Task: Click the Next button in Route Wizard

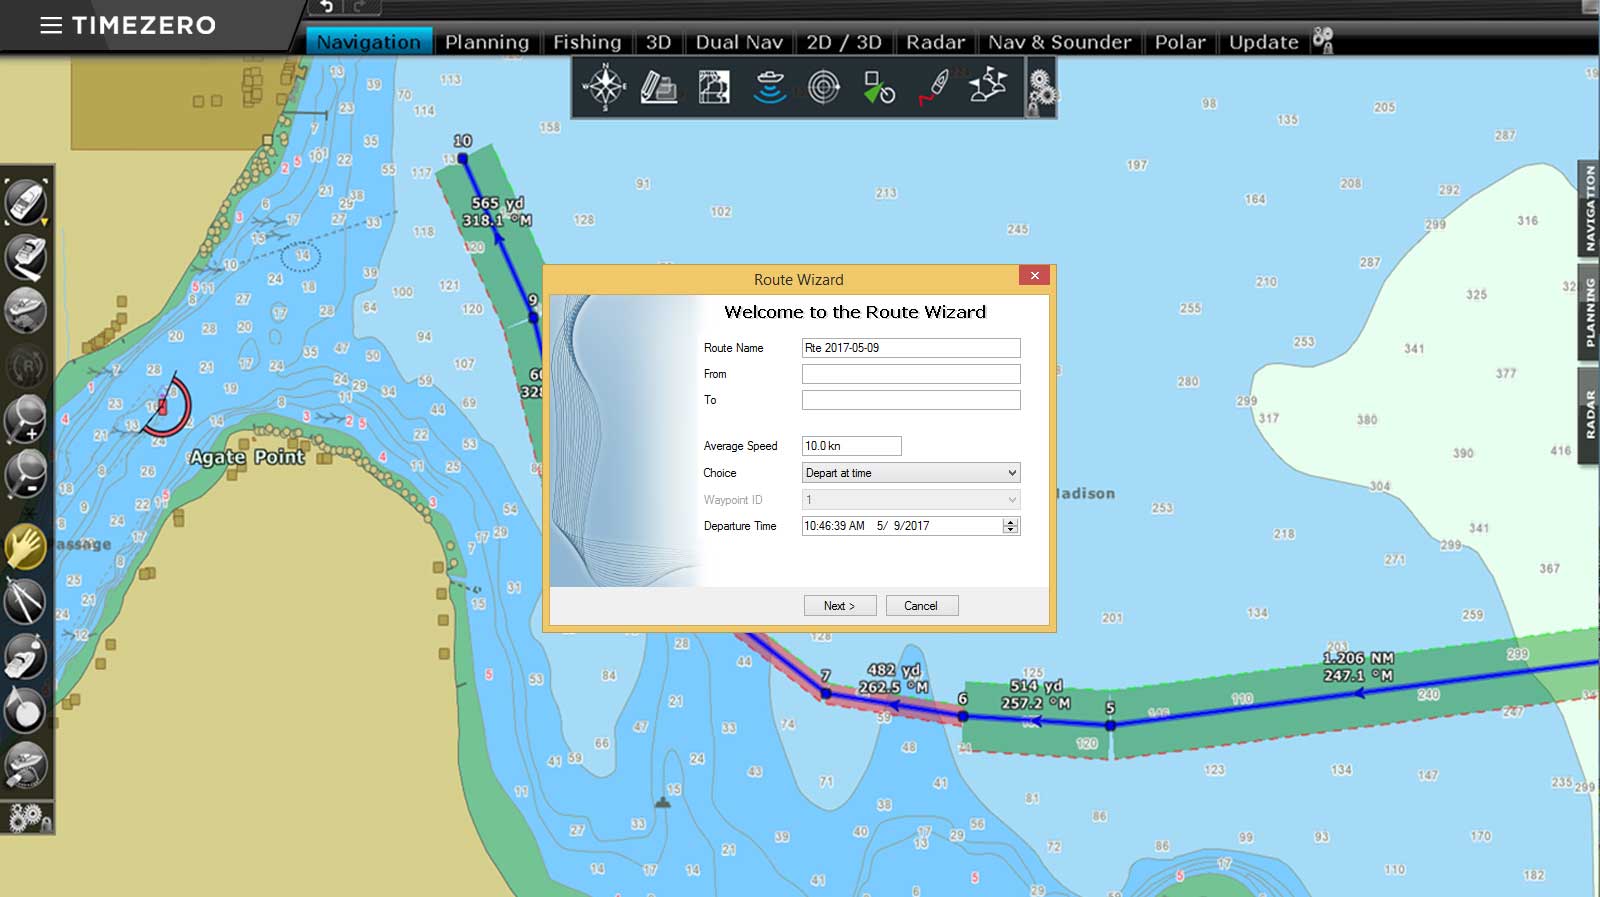Action: (839, 606)
